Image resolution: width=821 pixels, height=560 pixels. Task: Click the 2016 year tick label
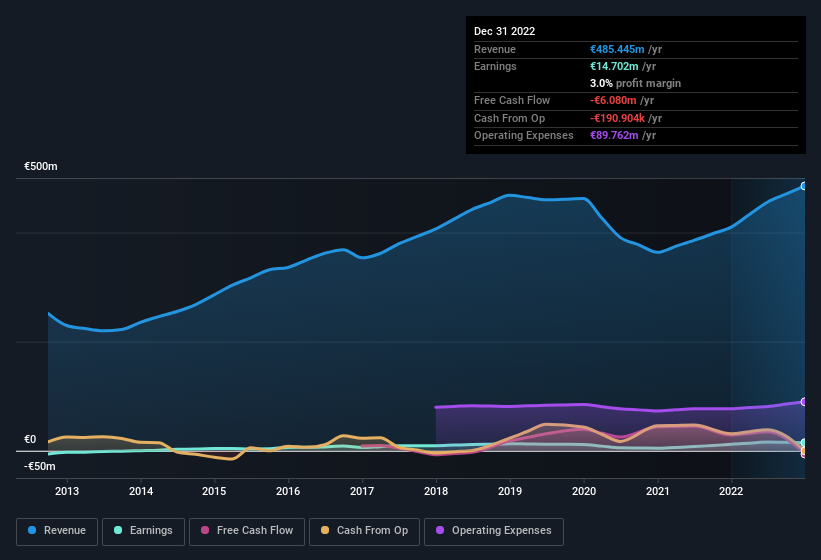tap(288, 491)
